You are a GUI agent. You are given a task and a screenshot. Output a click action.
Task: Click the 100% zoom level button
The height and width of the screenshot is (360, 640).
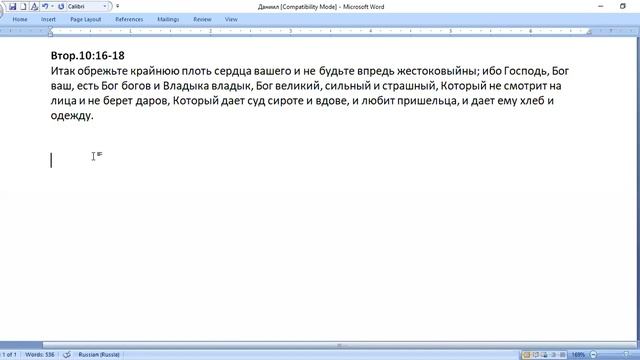coord(578,355)
